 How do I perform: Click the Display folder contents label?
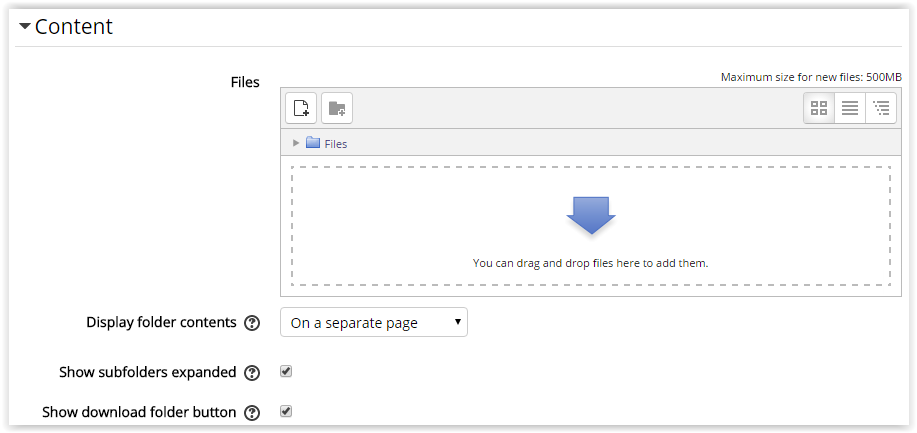[161, 322]
